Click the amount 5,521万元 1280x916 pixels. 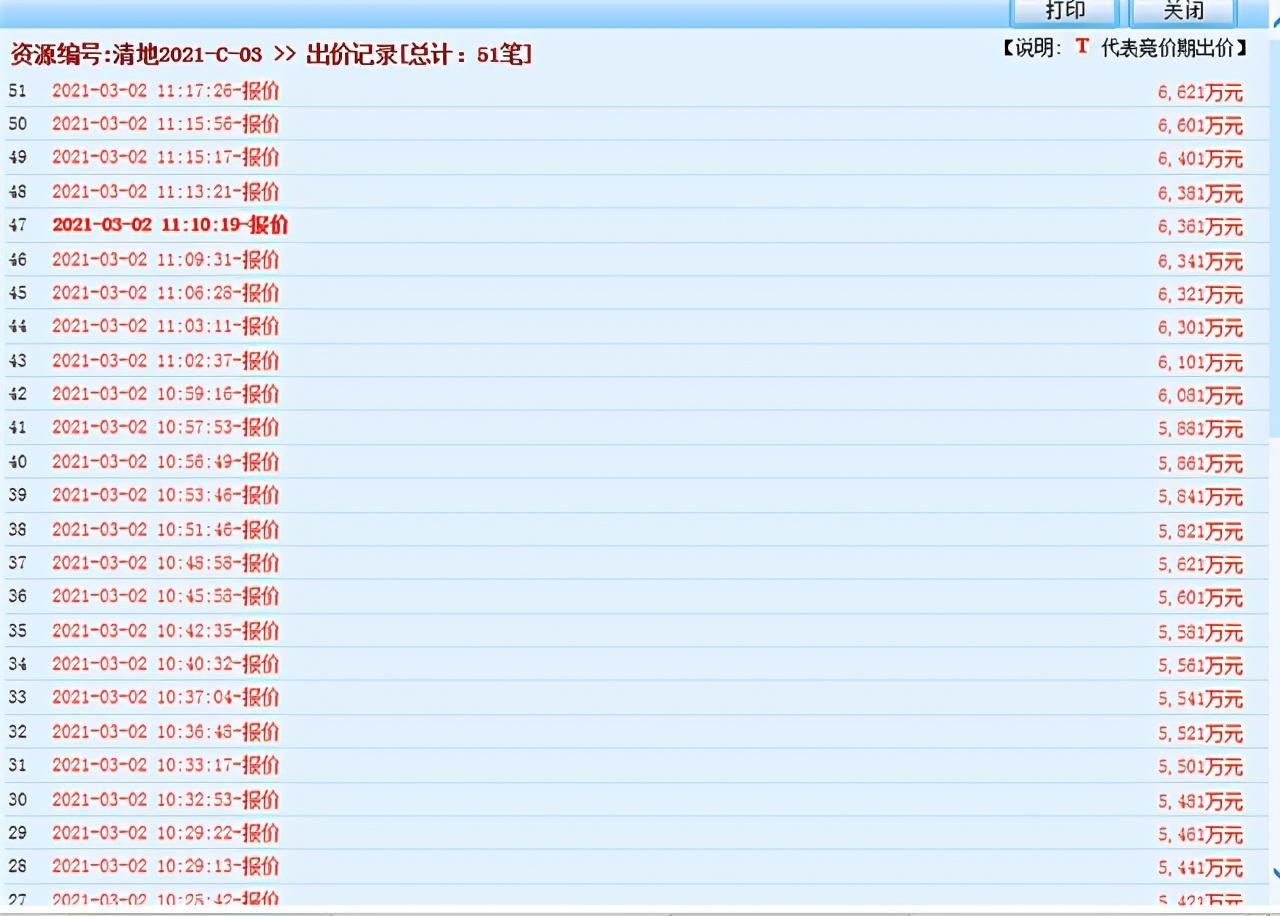point(1200,734)
